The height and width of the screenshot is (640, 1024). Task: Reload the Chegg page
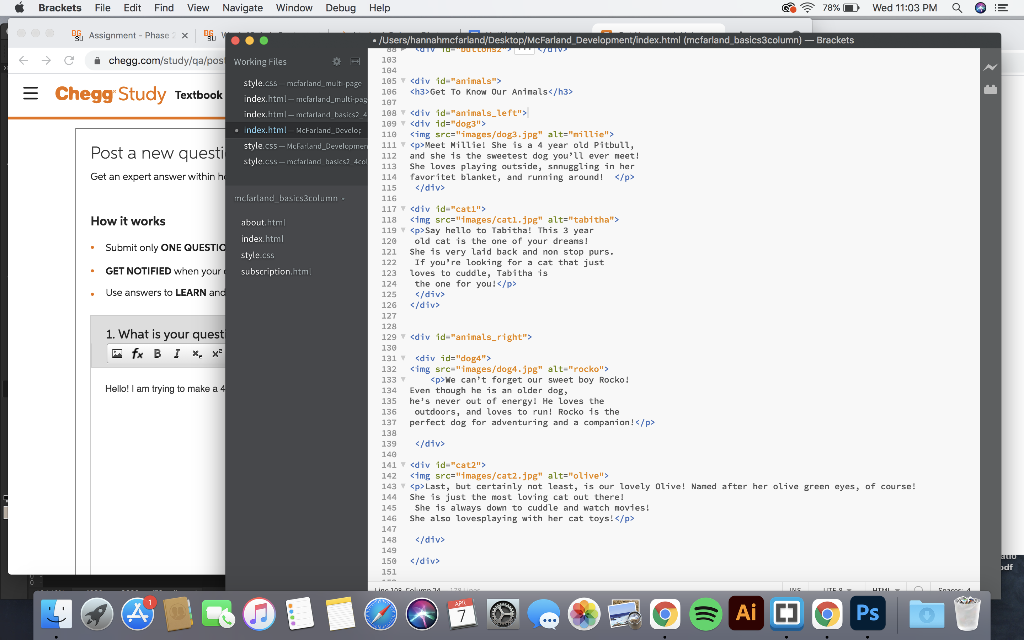tap(69, 61)
